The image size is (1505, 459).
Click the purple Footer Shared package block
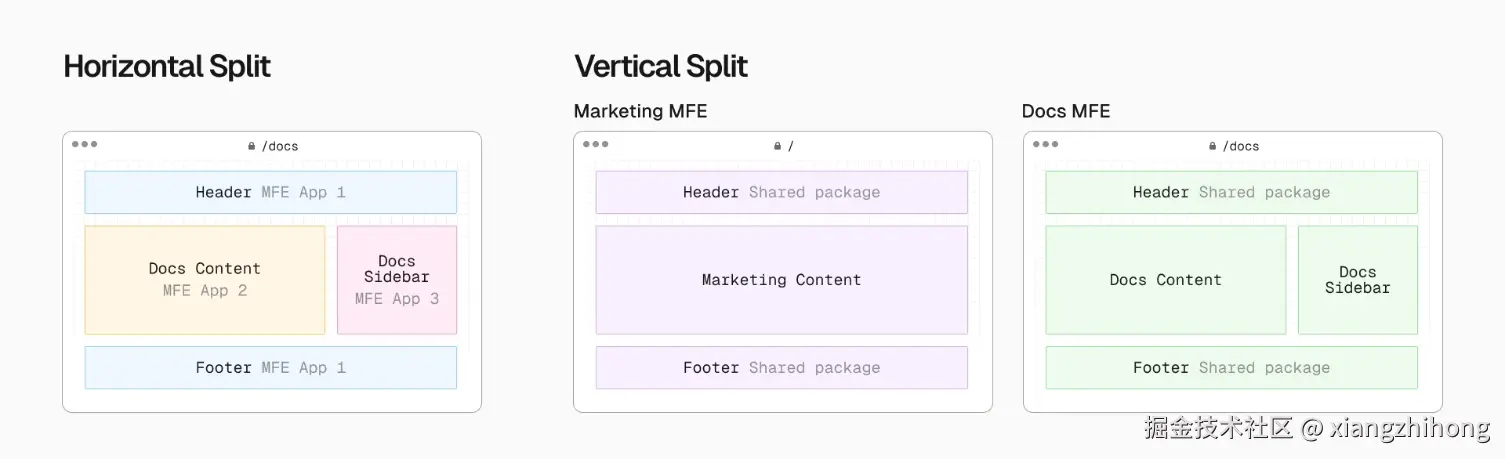click(x=781, y=368)
